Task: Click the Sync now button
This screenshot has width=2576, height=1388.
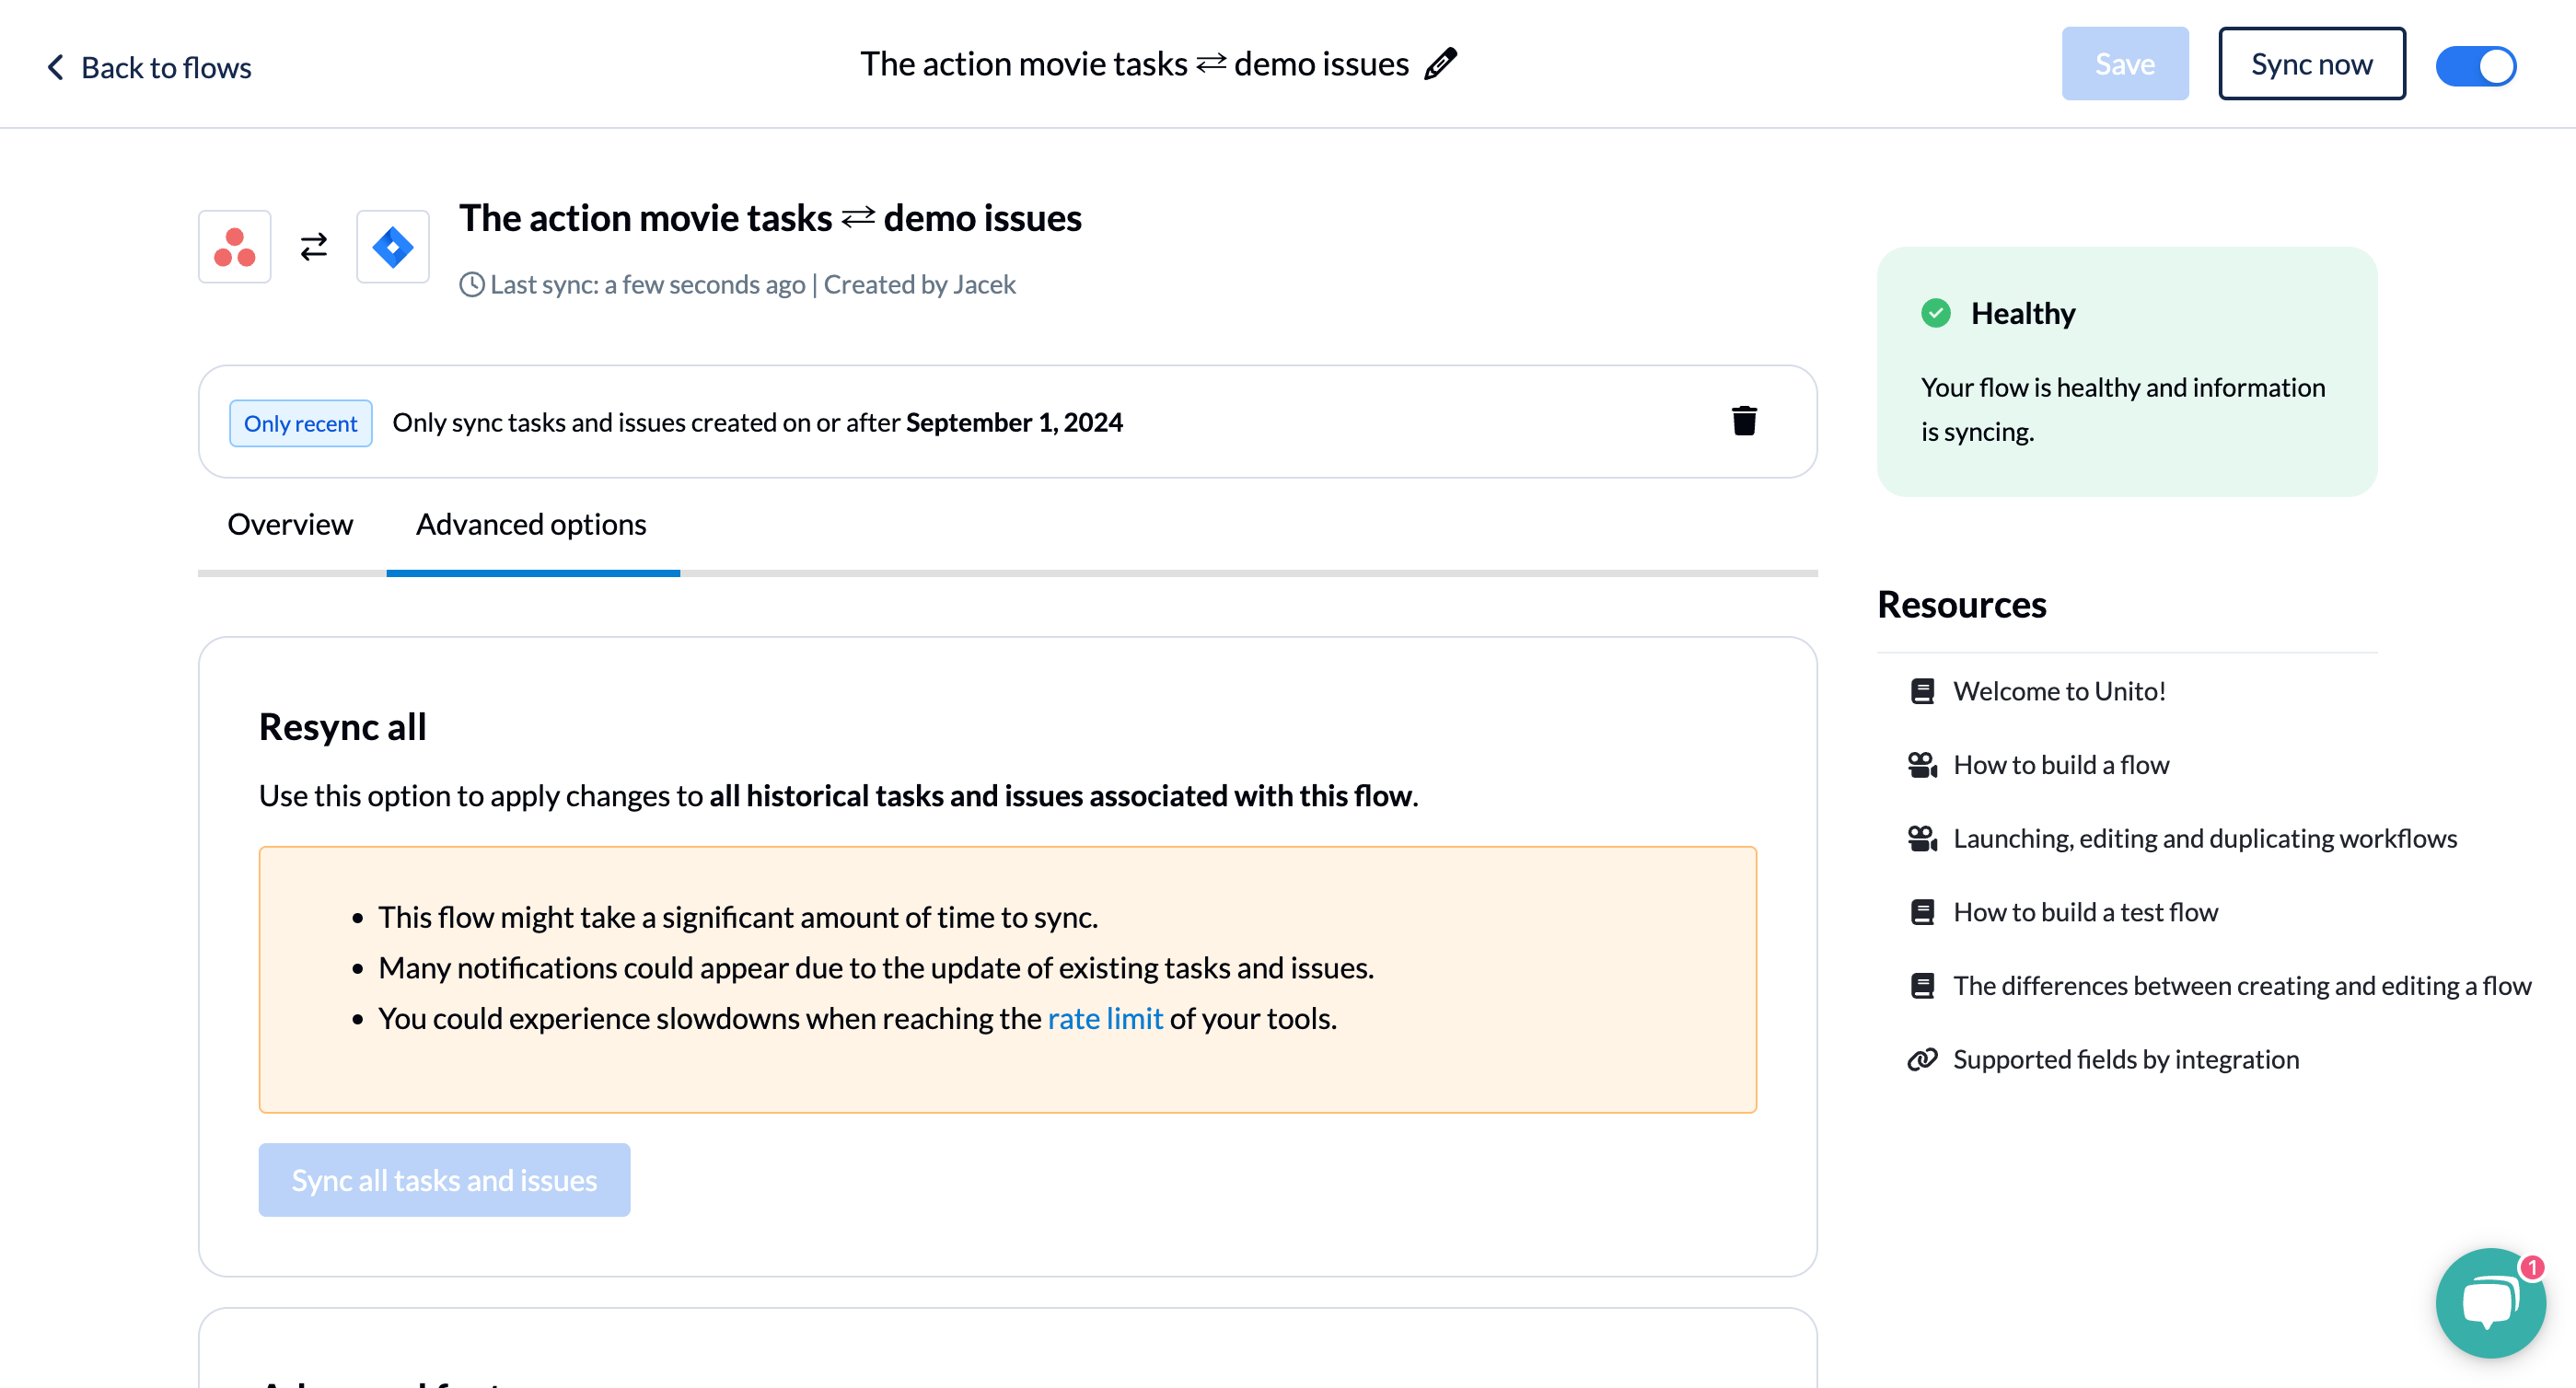Action: 2312,64
